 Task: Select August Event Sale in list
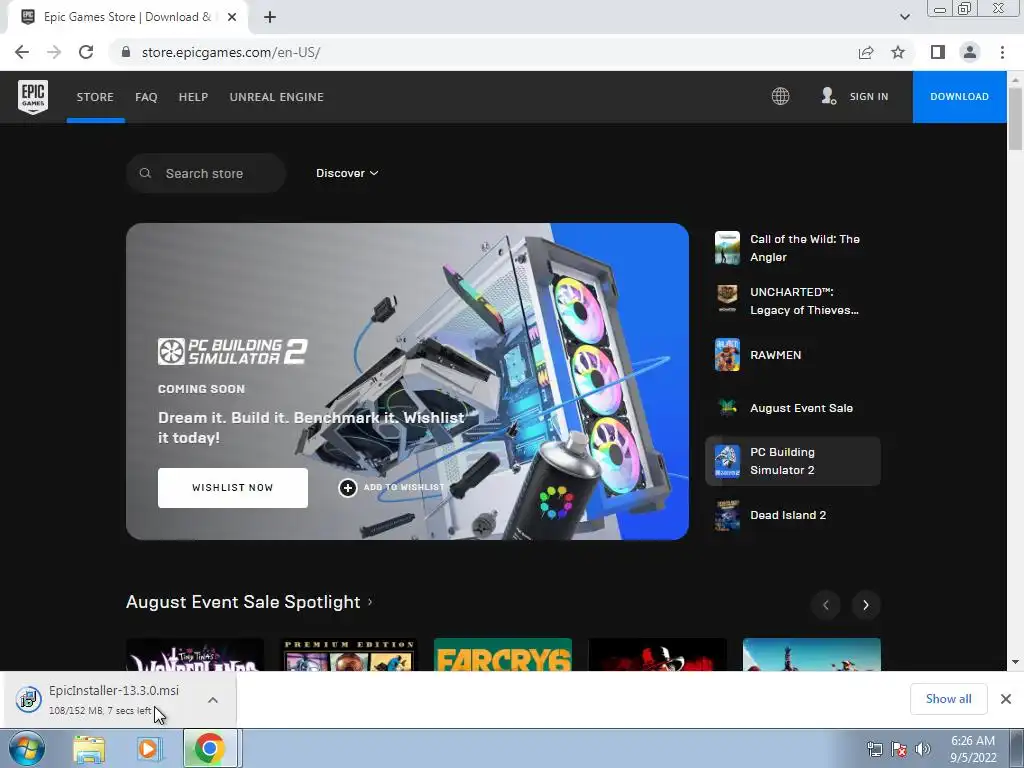pos(793,408)
